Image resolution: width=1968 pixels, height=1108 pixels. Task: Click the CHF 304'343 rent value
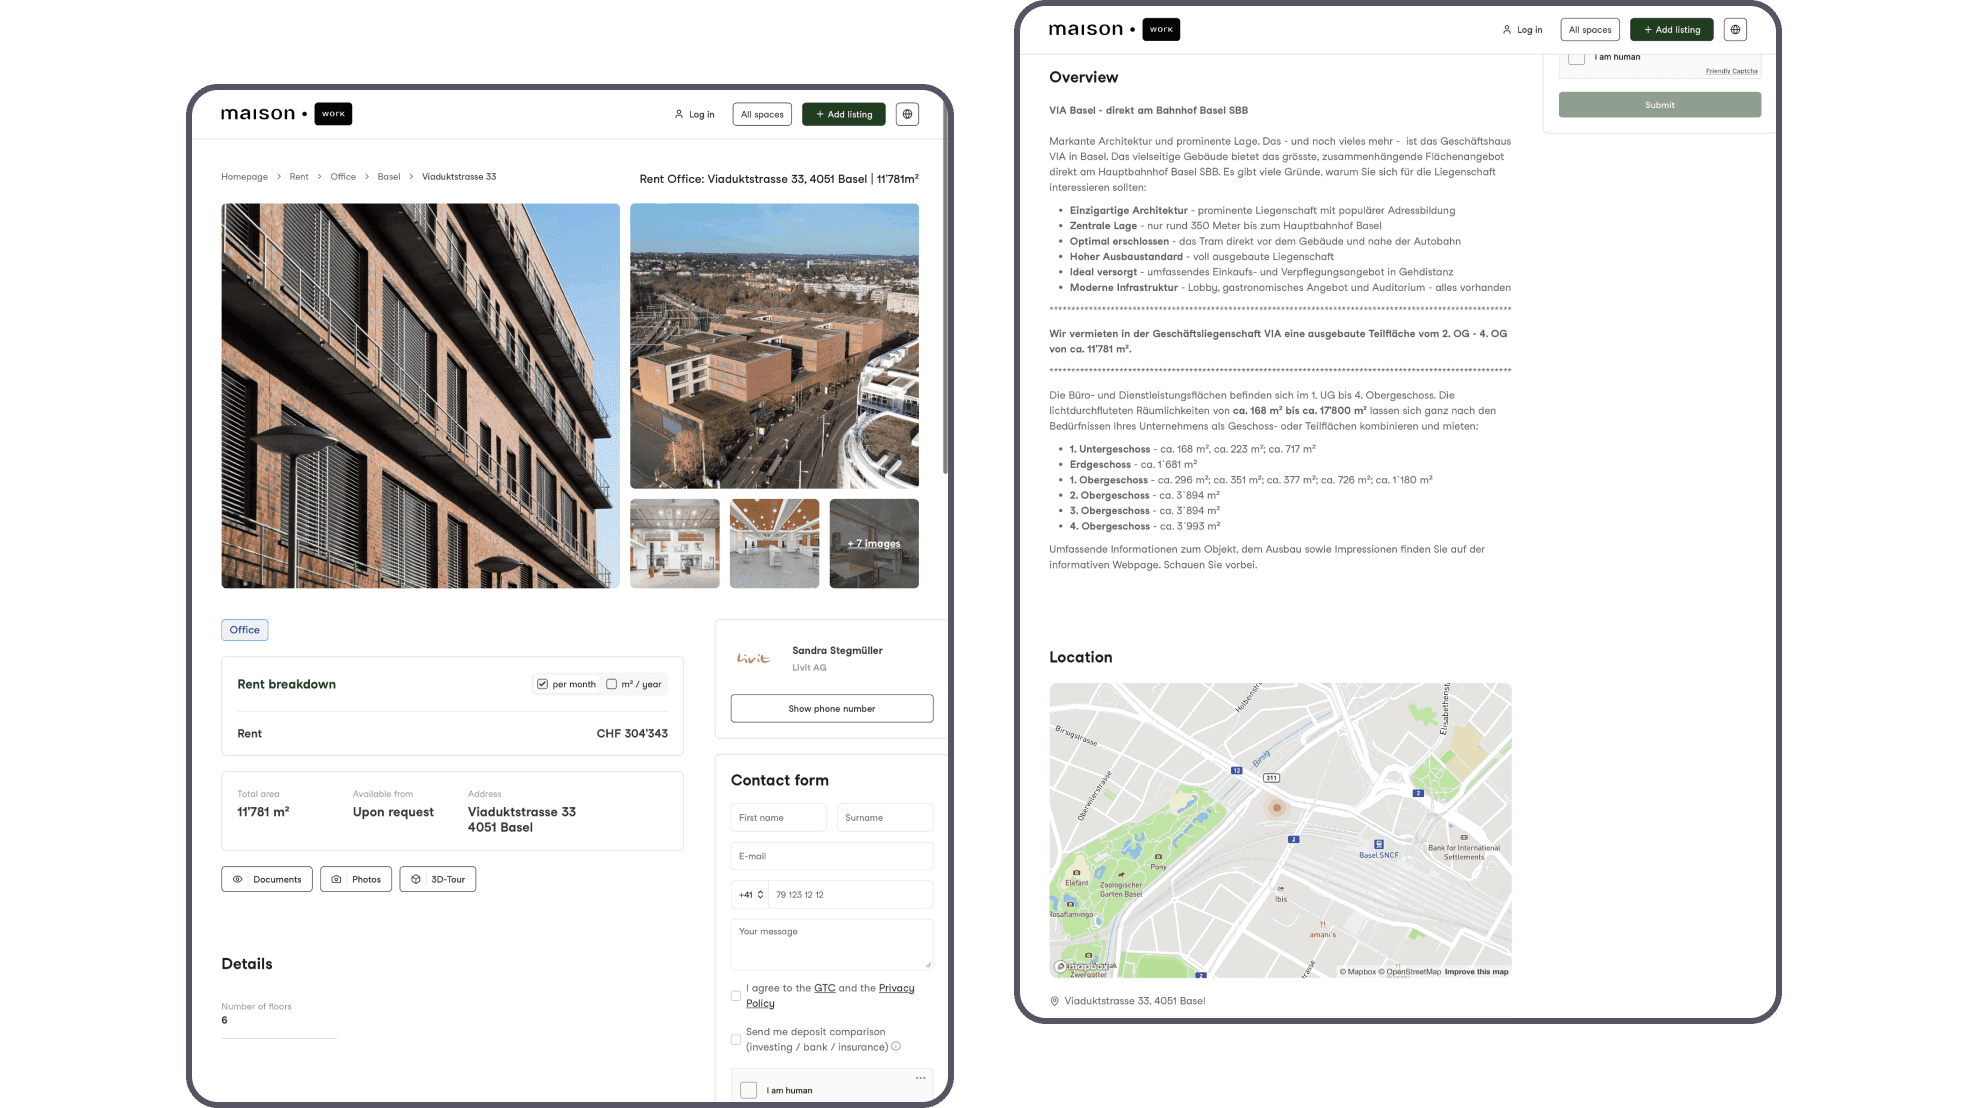[632, 733]
